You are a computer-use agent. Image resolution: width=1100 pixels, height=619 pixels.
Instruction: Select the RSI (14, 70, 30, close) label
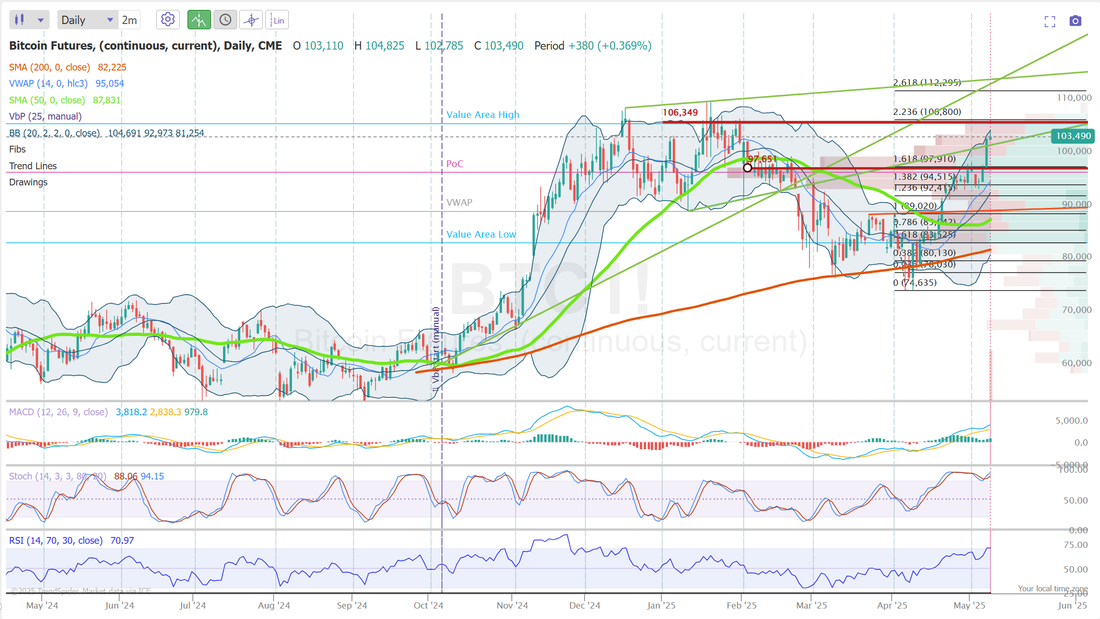[55, 540]
